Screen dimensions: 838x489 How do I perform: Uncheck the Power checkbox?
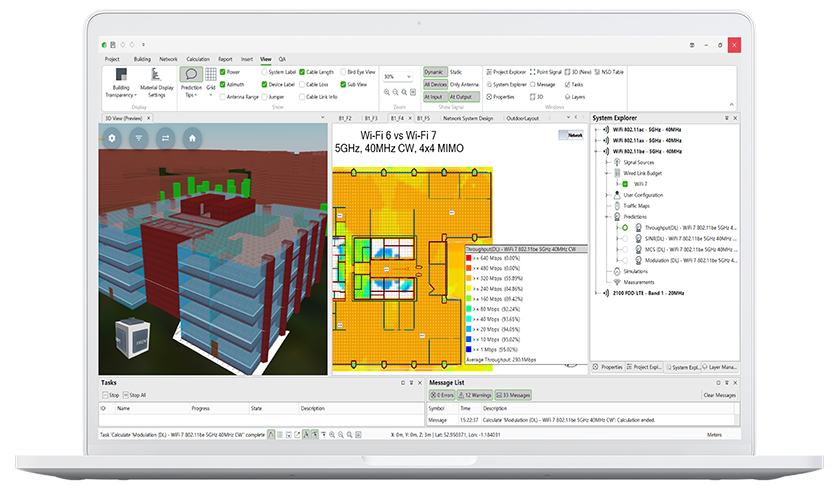[223, 72]
